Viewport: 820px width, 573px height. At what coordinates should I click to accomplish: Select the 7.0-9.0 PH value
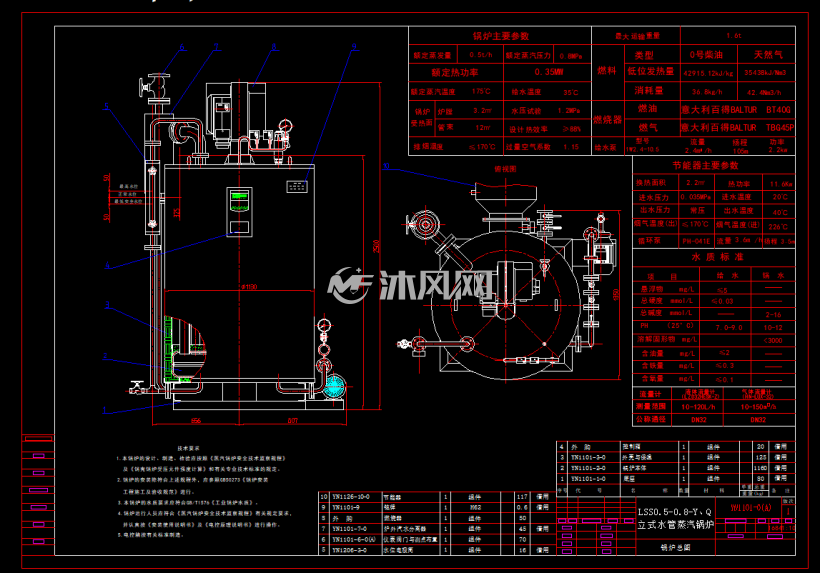(729, 328)
